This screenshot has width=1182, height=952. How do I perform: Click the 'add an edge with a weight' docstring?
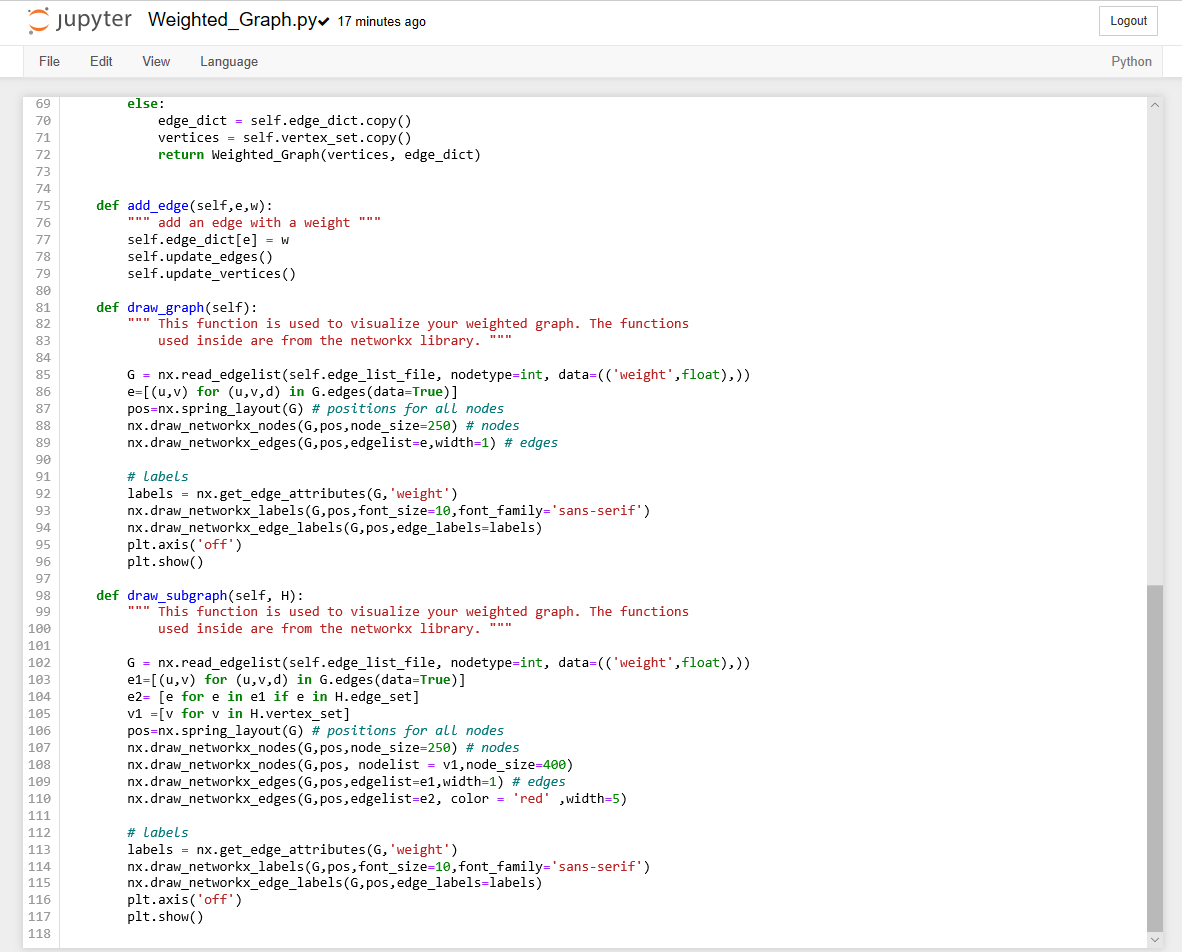coord(254,222)
